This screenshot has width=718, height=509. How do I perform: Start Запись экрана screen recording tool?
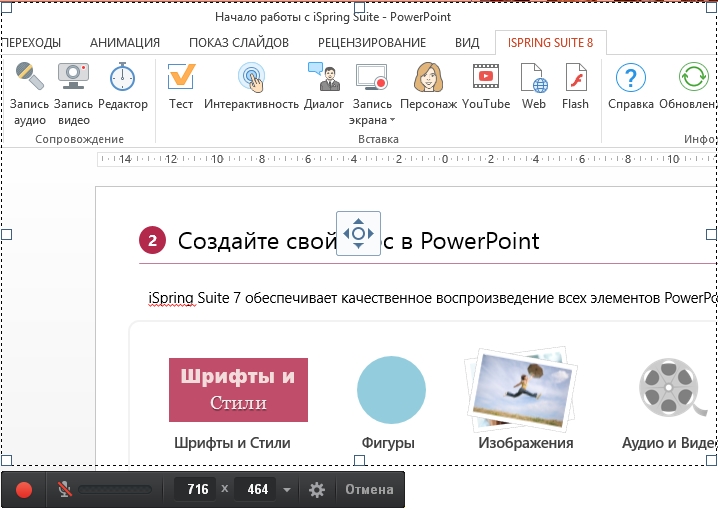pyautogui.click(x=372, y=76)
